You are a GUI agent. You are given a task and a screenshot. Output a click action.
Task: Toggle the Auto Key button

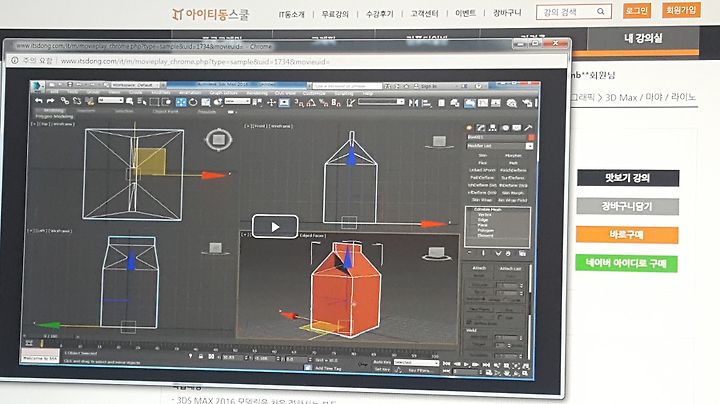point(382,362)
